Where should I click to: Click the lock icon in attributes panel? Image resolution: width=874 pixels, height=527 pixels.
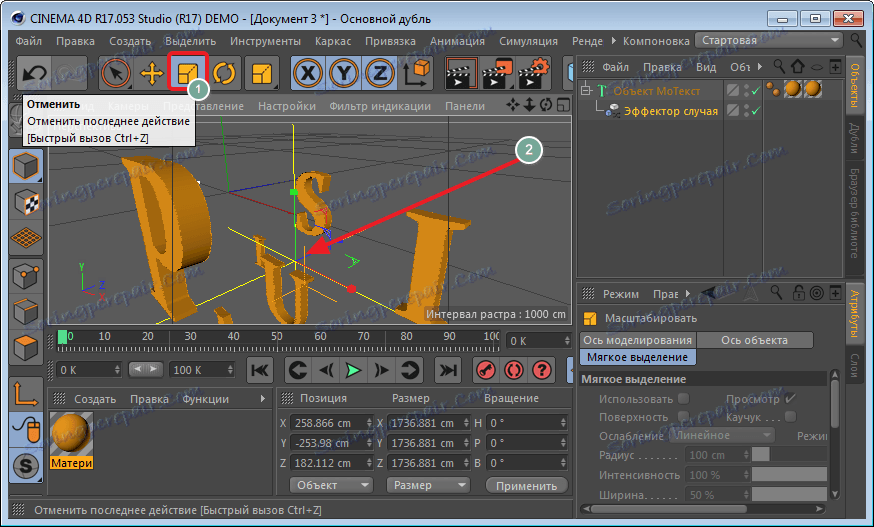796,294
